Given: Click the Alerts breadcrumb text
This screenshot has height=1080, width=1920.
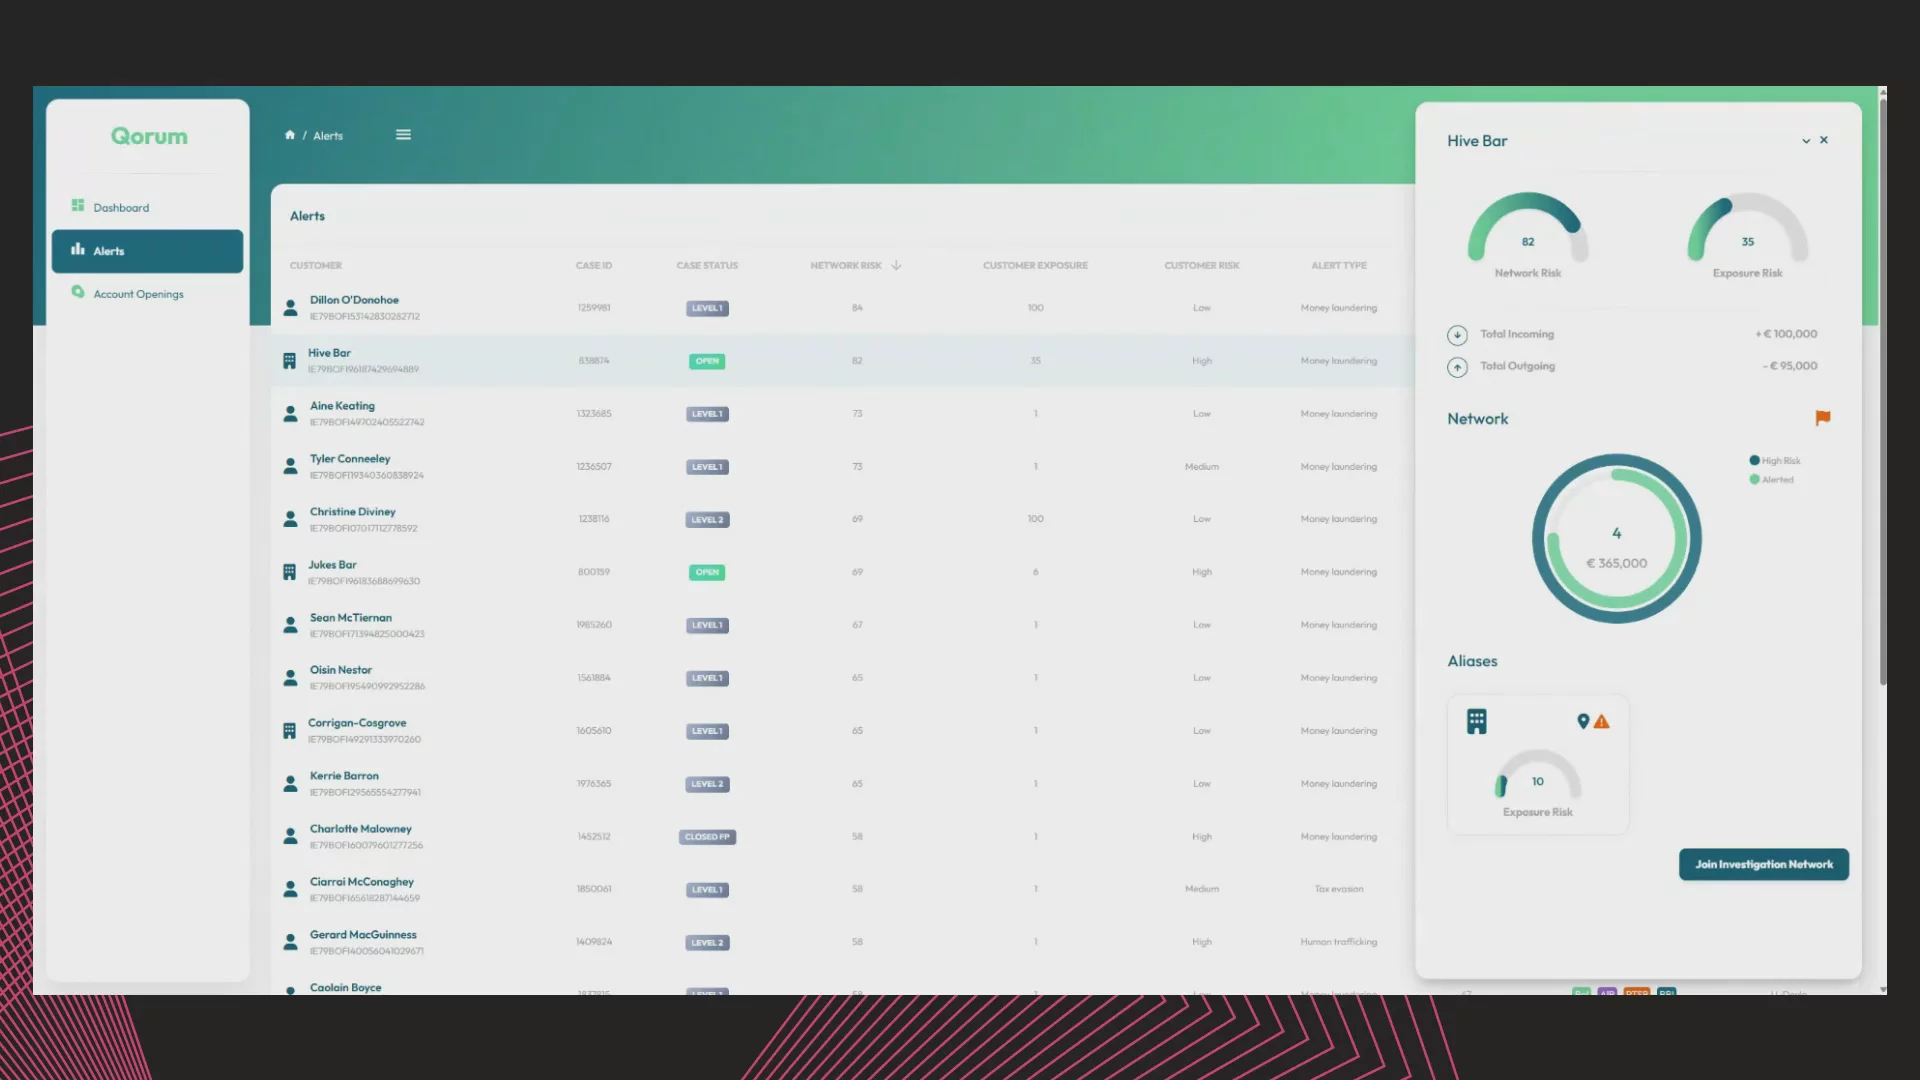Looking at the screenshot, I should click(x=328, y=136).
